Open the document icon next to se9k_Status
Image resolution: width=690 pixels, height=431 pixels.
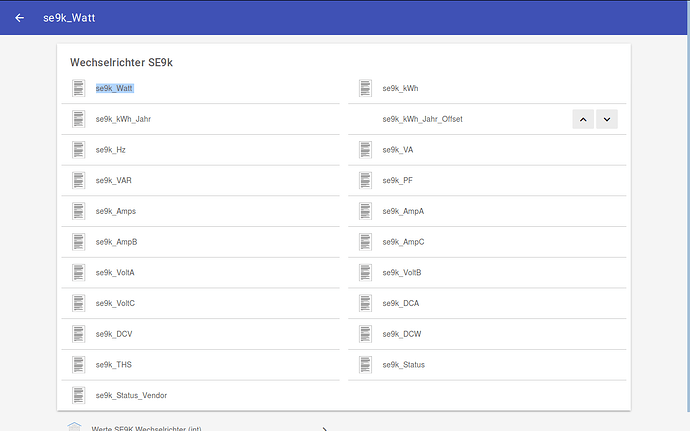365,365
